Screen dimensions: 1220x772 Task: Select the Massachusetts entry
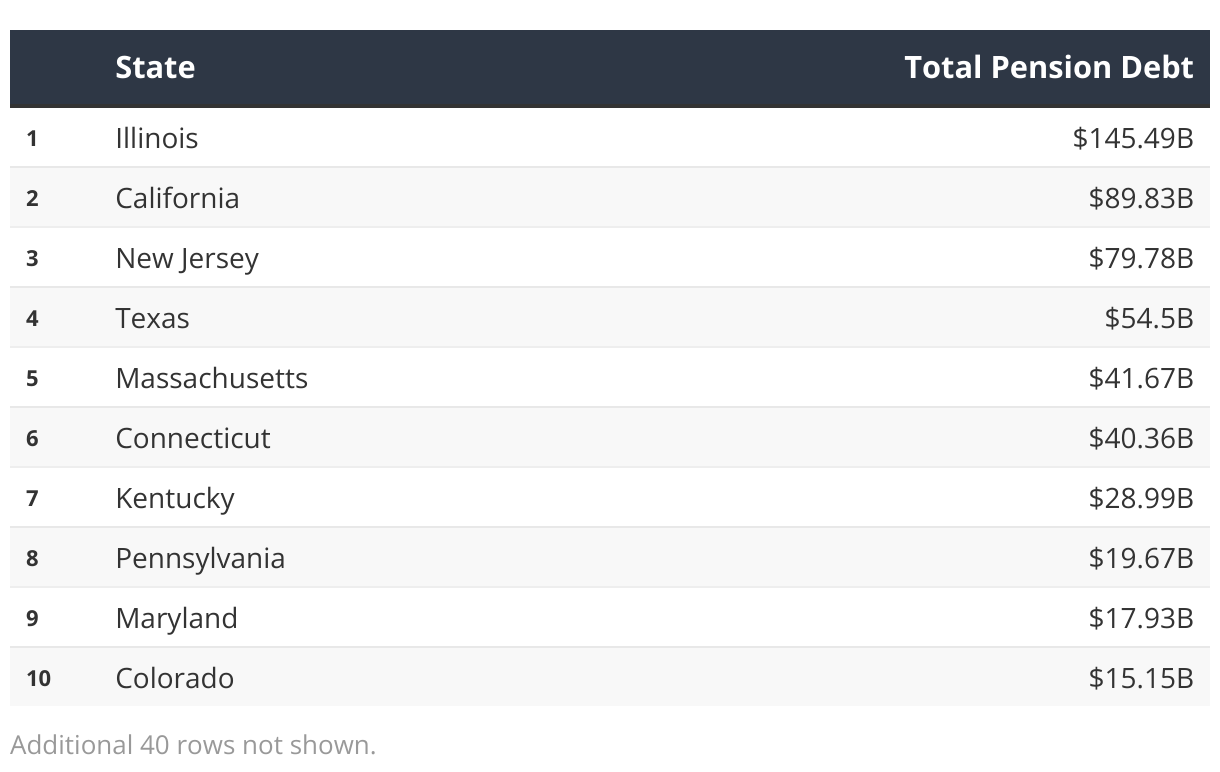[x=211, y=378]
